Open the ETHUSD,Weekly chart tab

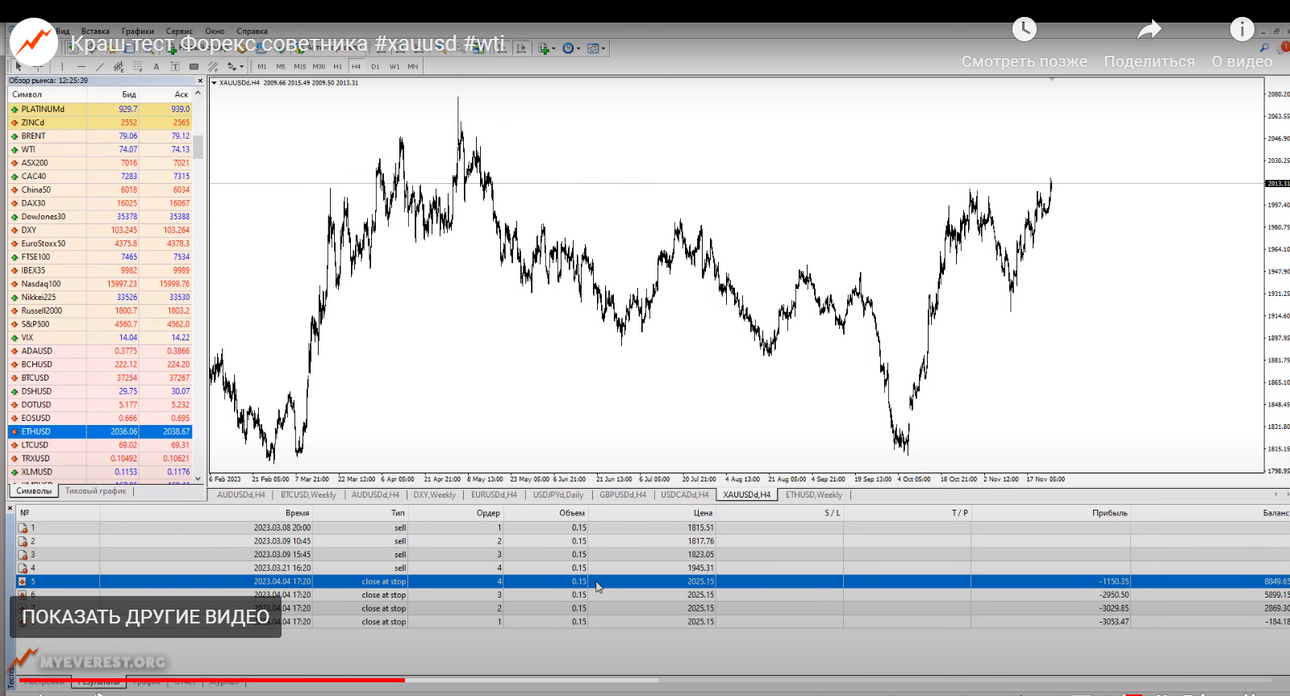[x=815, y=494]
